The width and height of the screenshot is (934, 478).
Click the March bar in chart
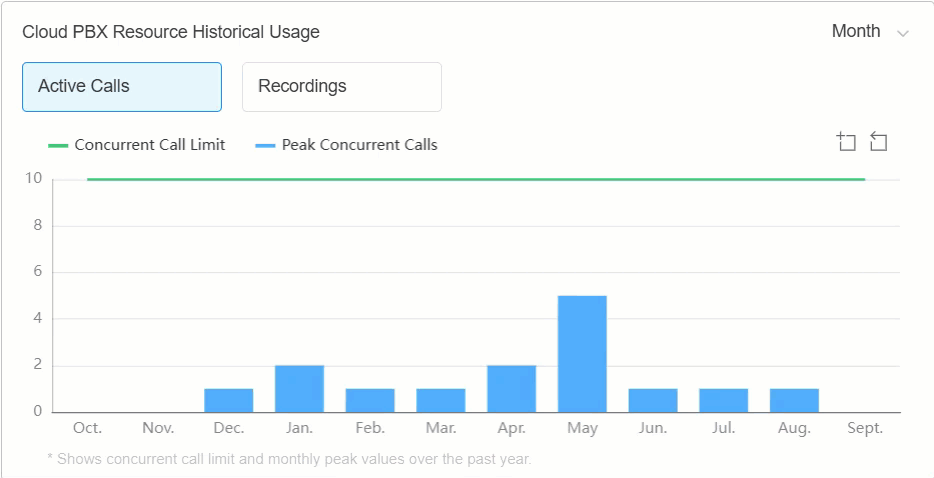pos(441,400)
